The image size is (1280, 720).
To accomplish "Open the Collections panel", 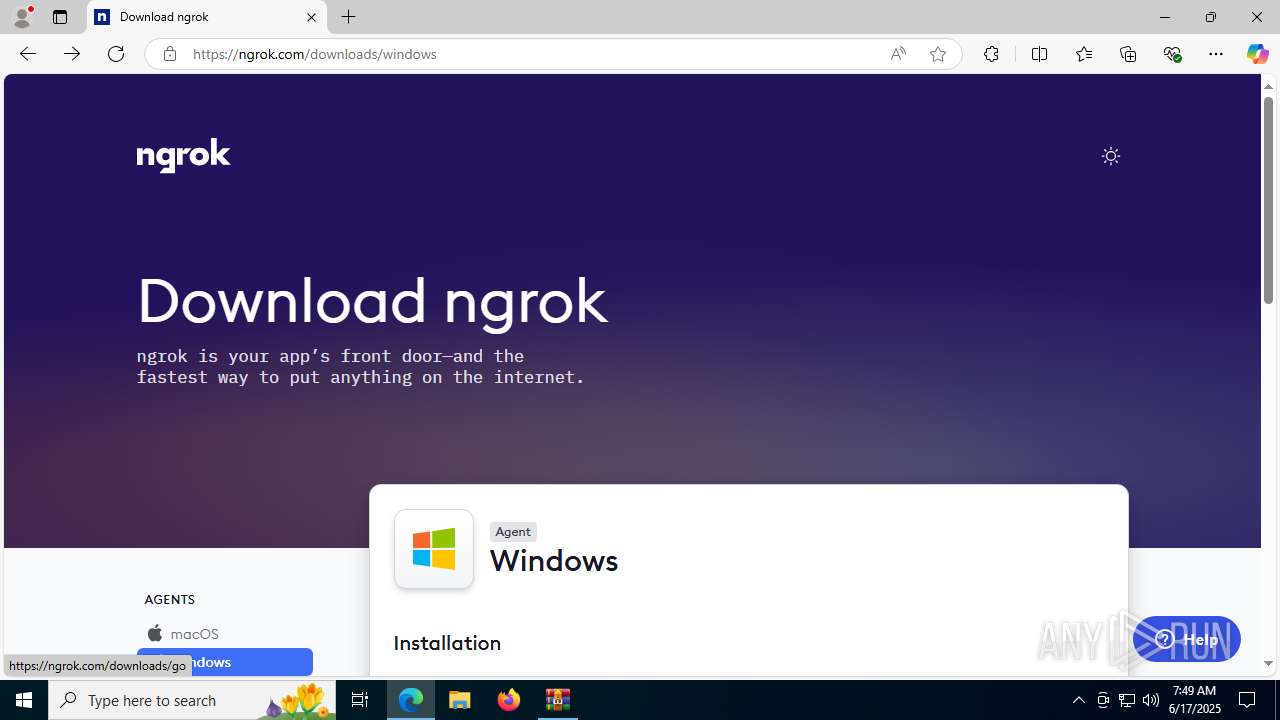I will point(1128,54).
